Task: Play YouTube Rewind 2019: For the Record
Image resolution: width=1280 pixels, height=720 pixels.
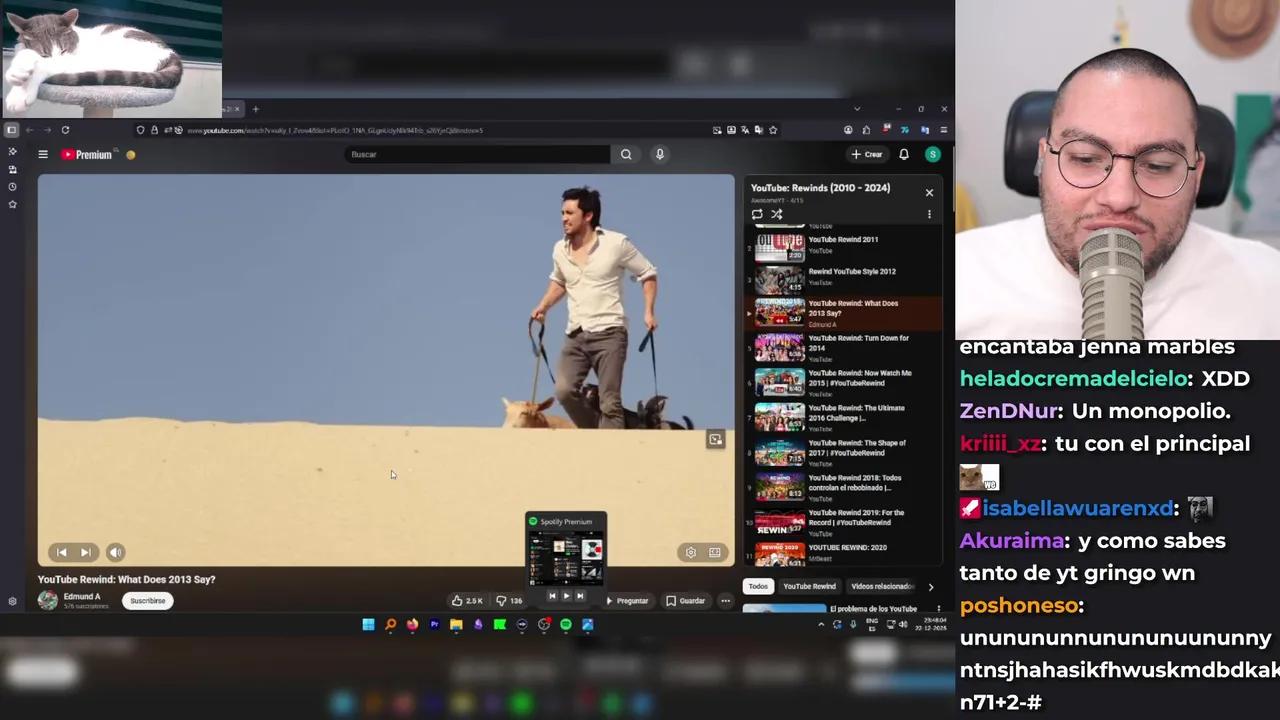Action: click(x=844, y=523)
